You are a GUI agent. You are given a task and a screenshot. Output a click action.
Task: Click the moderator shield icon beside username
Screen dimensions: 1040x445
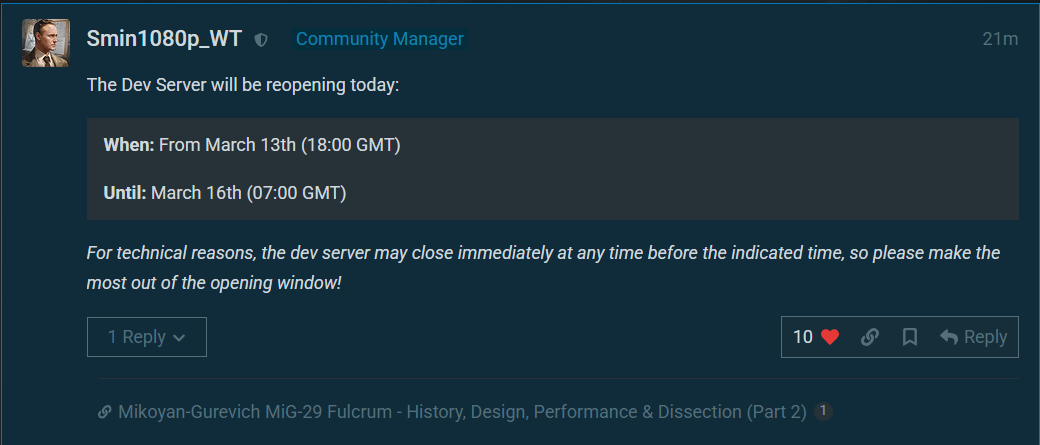click(x=262, y=40)
